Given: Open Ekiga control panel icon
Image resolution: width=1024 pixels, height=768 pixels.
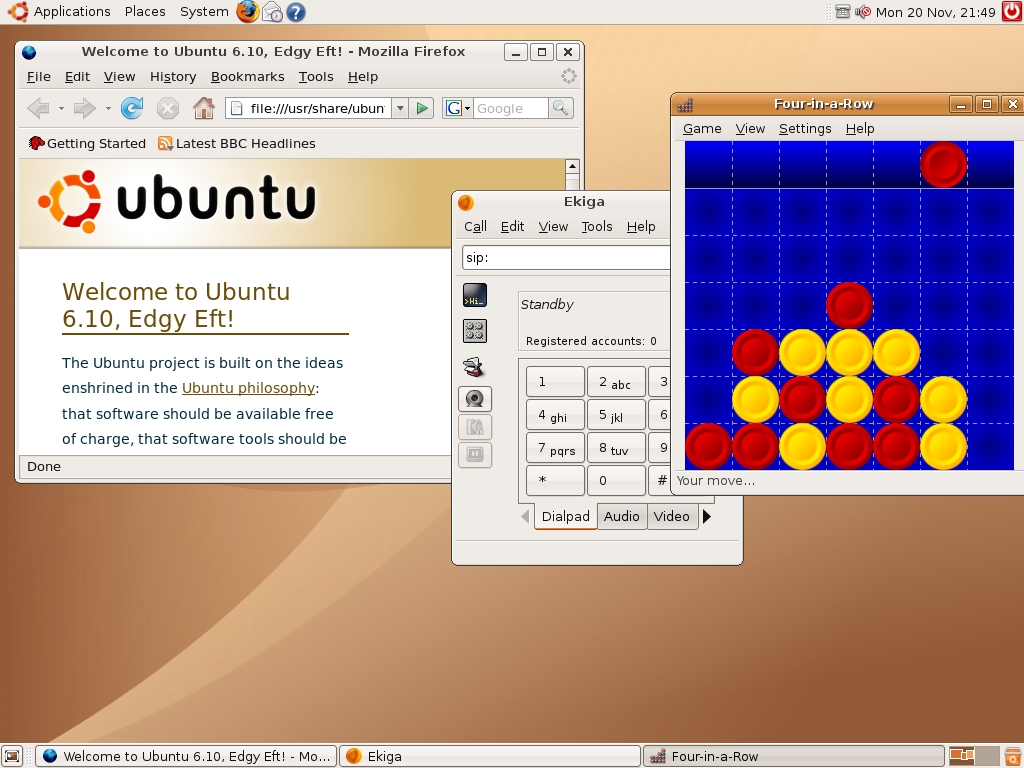Looking at the screenshot, I should click(474, 330).
